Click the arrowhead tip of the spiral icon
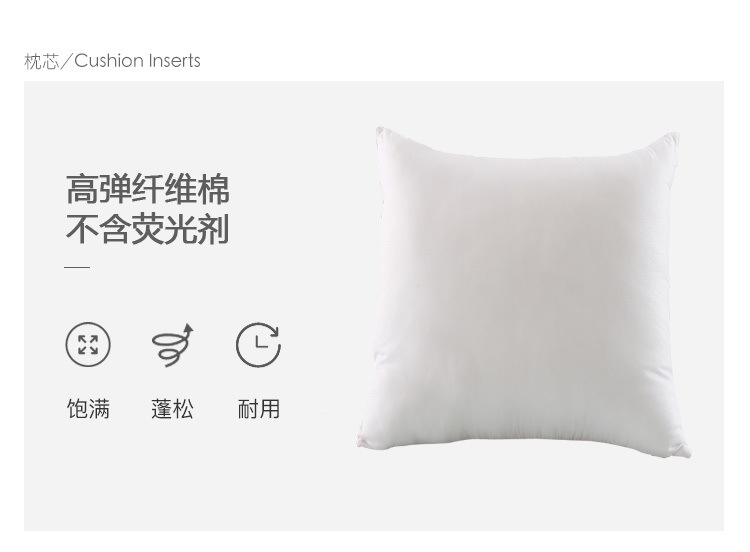The width and height of the screenshot is (750, 552). 189,328
